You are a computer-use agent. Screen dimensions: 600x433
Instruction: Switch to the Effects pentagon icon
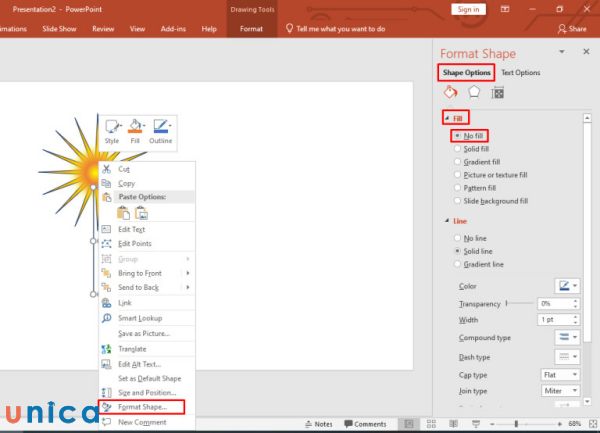[474, 92]
